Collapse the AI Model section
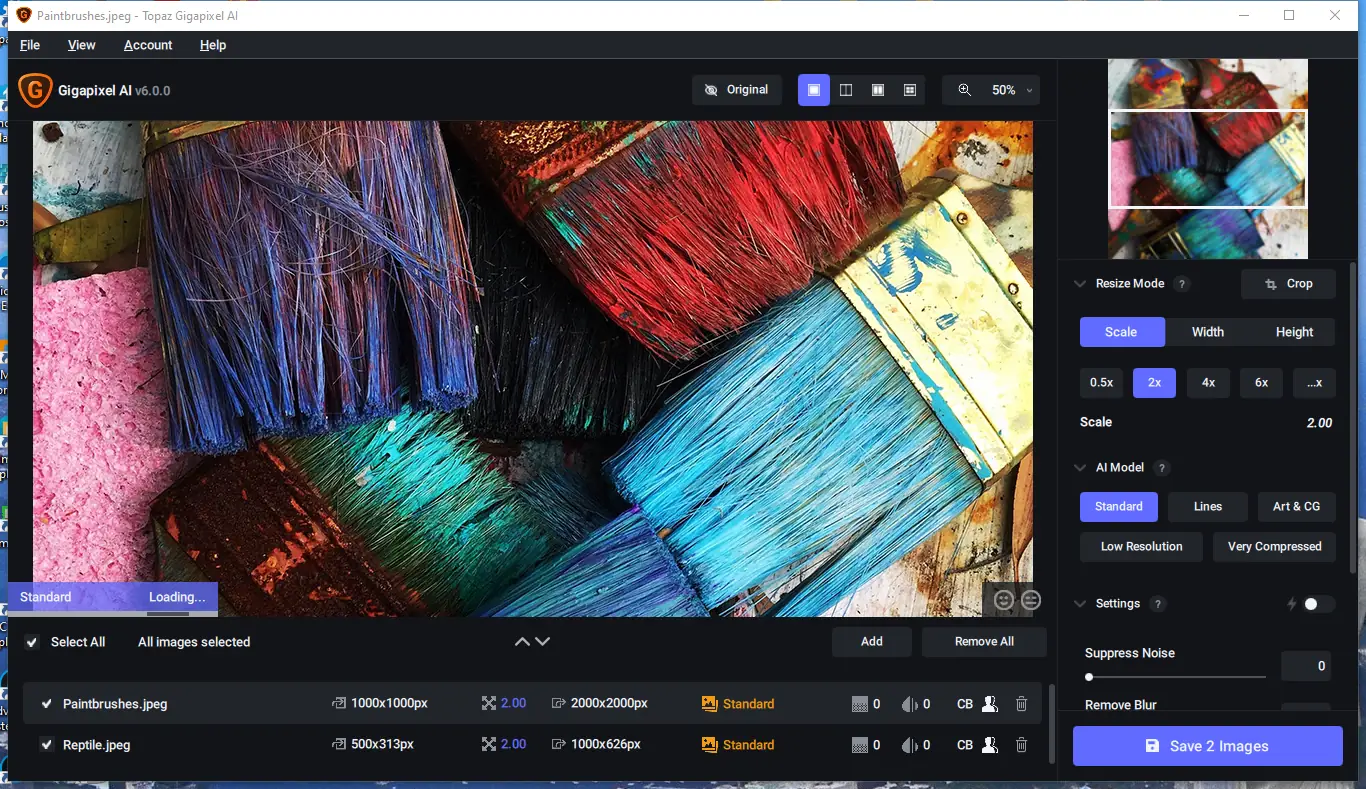 click(1080, 468)
